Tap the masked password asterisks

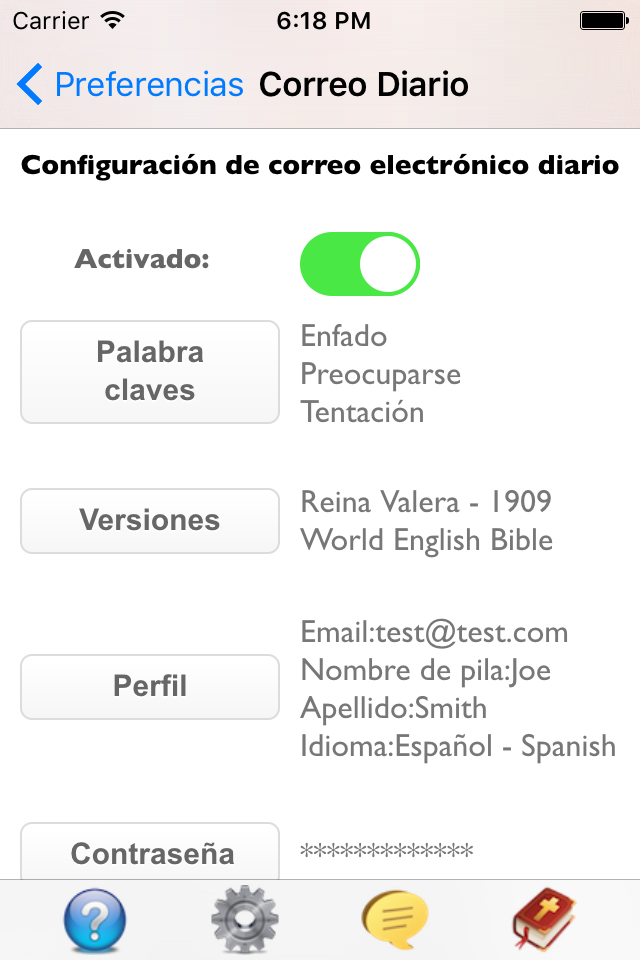[386, 850]
